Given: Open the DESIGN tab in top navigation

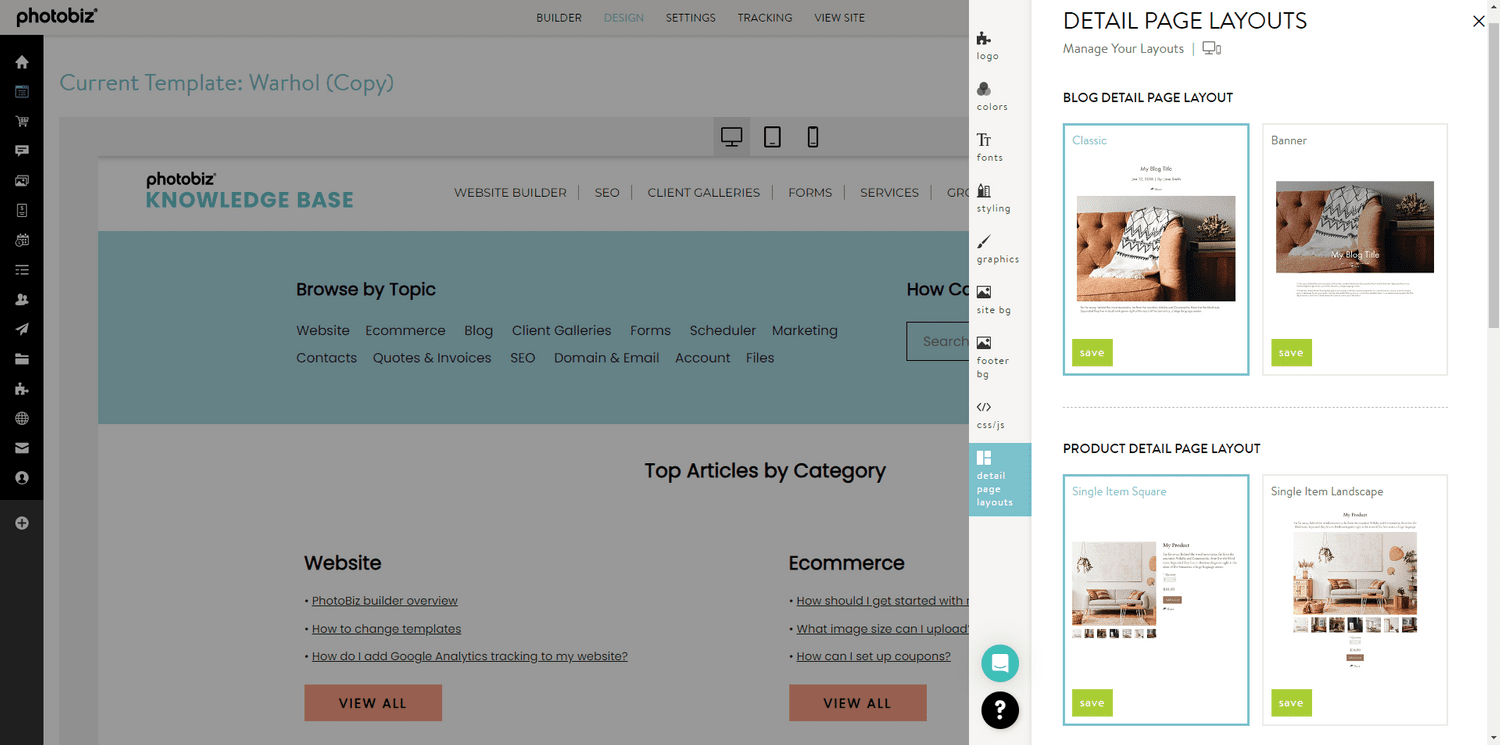Looking at the screenshot, I should click(623, 17).
